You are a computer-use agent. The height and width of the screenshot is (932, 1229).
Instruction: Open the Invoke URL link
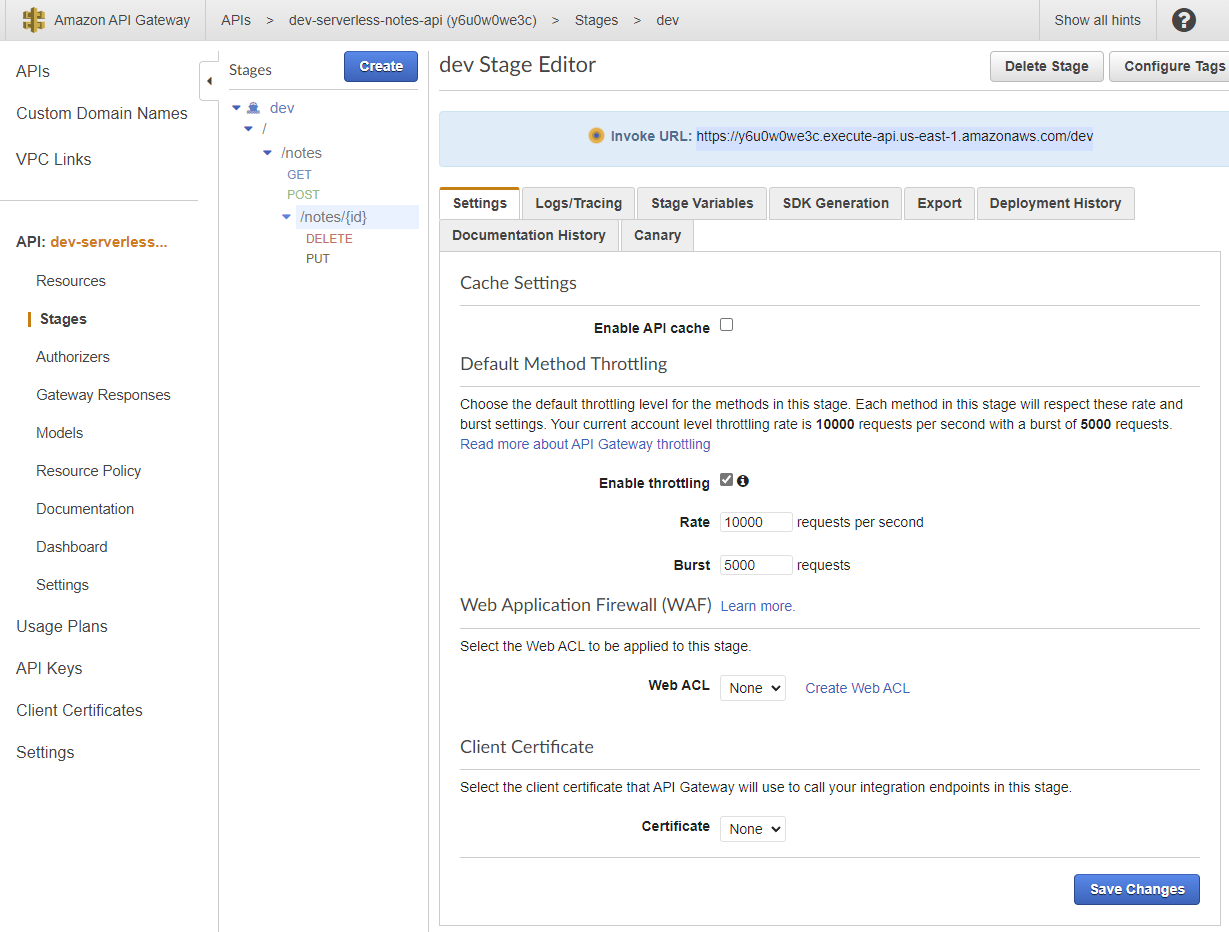tap(895, 136)
